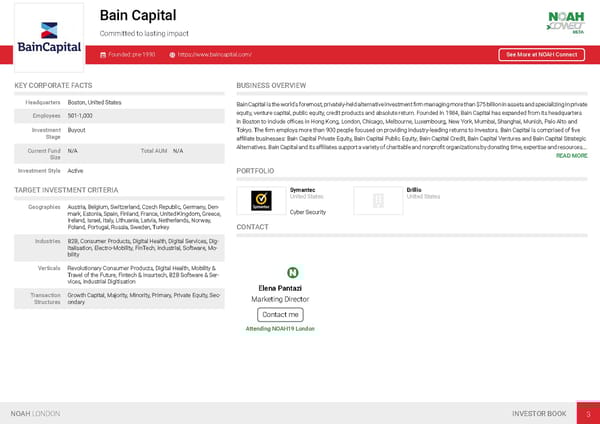This screenshot has width=600, height=424.
Task: Click the Key Corporate Facts heading
Action: [x=53, y=86]
